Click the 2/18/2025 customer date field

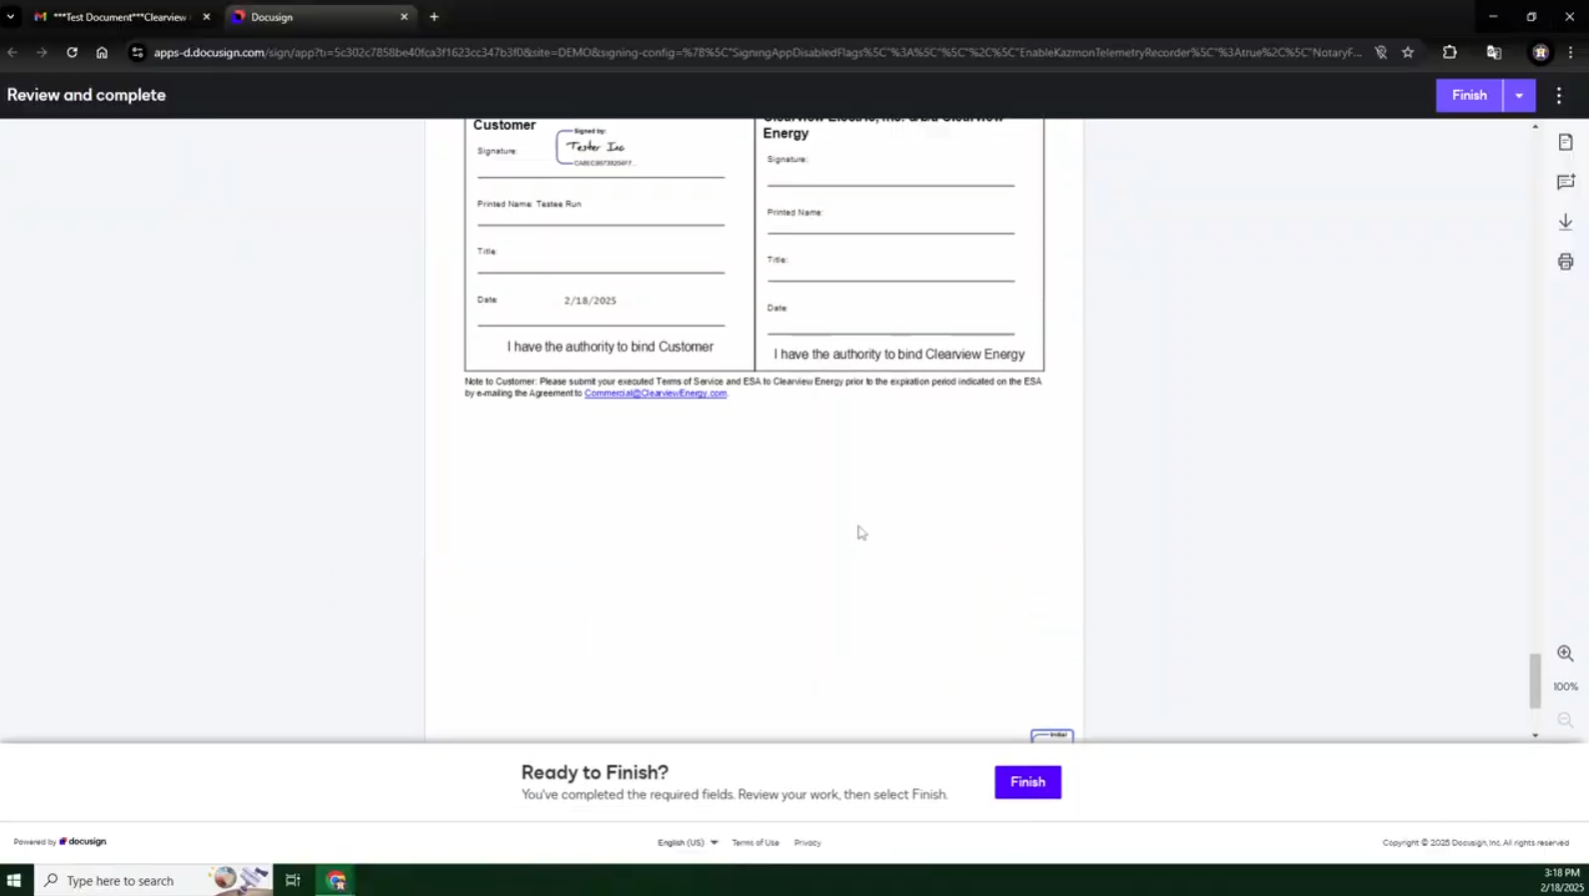pyautogui.click(x=590, y=300)
